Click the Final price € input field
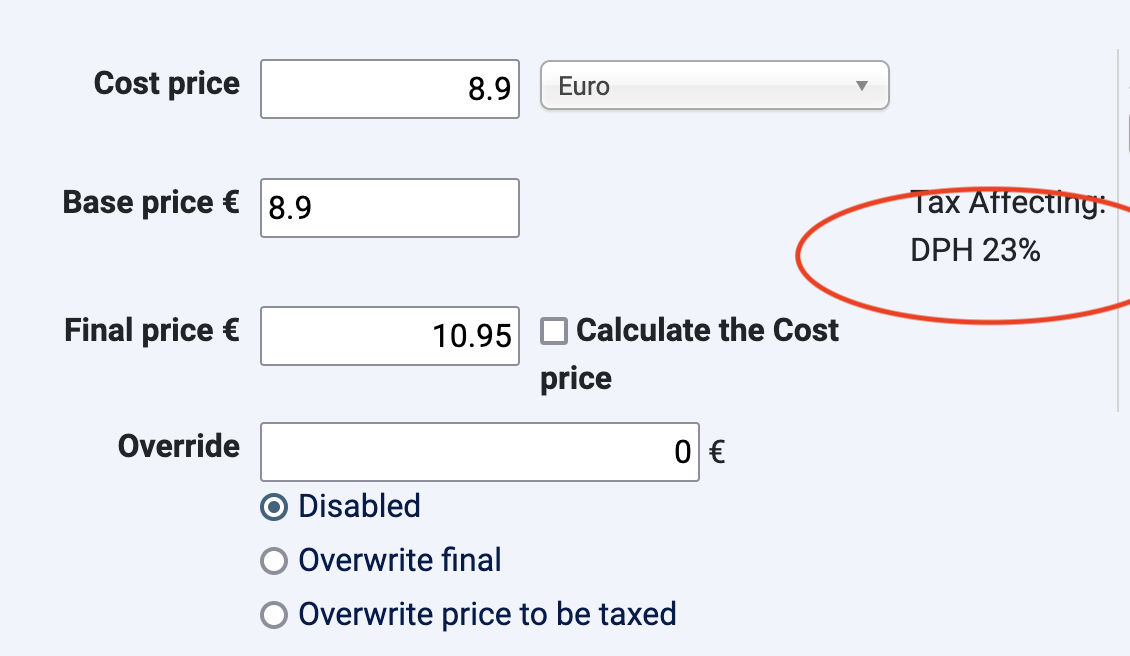This screenshot has width=1130, height=656. point(389,336)
